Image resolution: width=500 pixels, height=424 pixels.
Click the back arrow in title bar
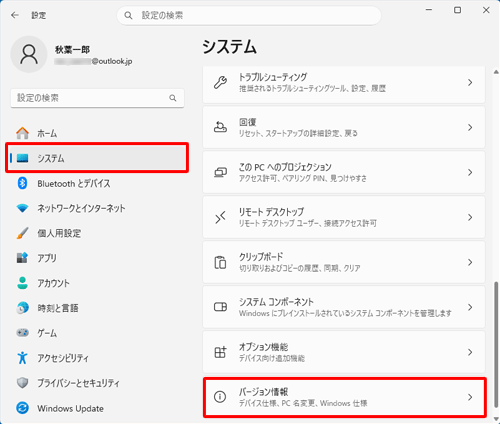15,15
